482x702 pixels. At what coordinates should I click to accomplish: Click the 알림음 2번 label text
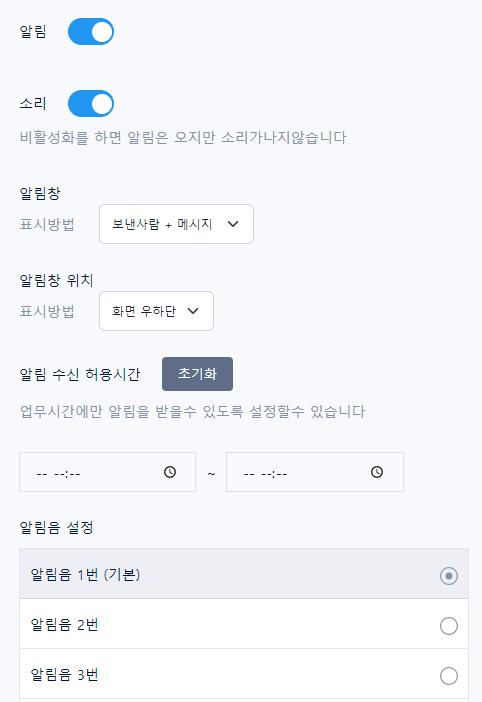coord(64,625)
